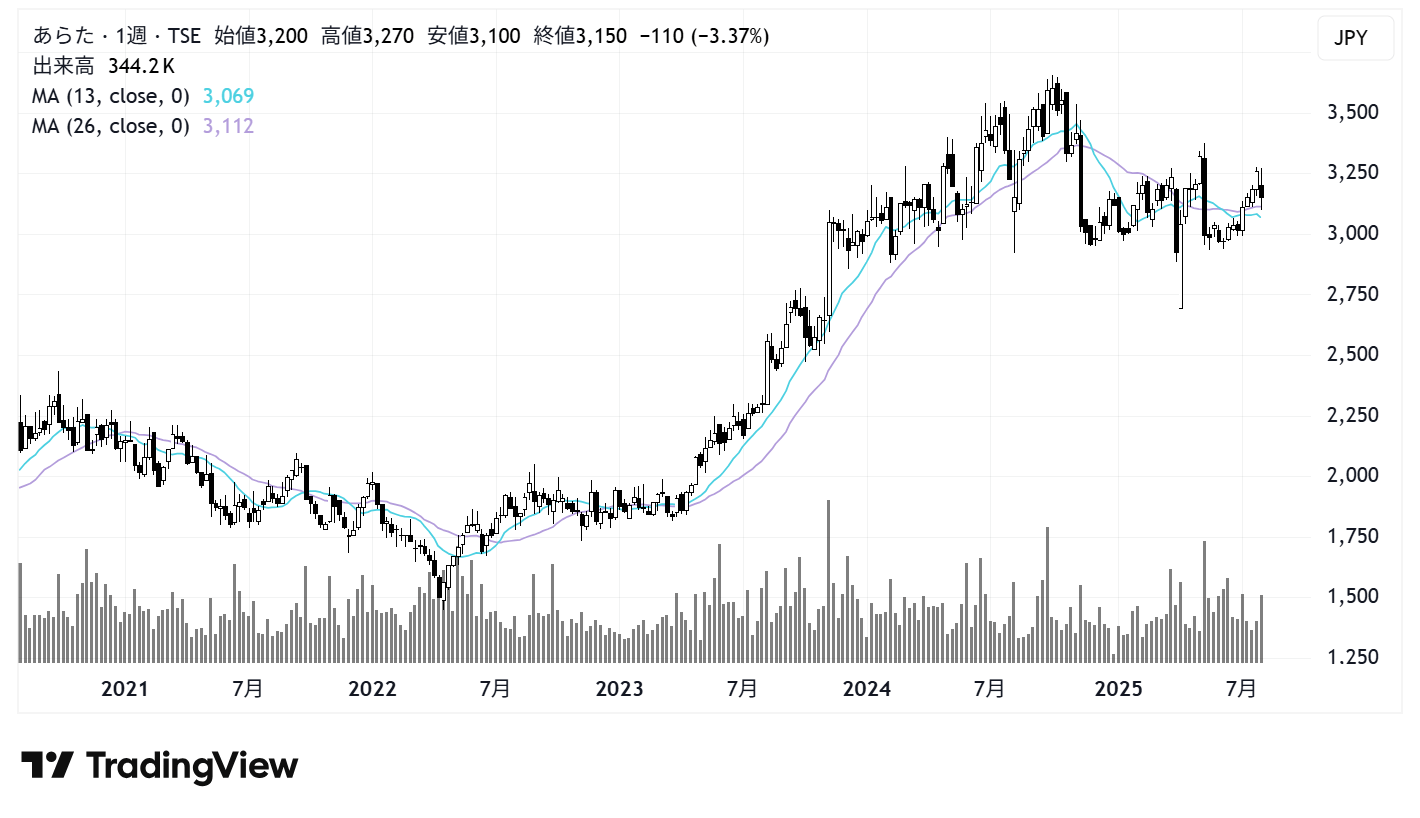The height and width of the screenshot is (818, 1420).
Task: Click the 2023 label on time axis
Action: pos(619,689)
